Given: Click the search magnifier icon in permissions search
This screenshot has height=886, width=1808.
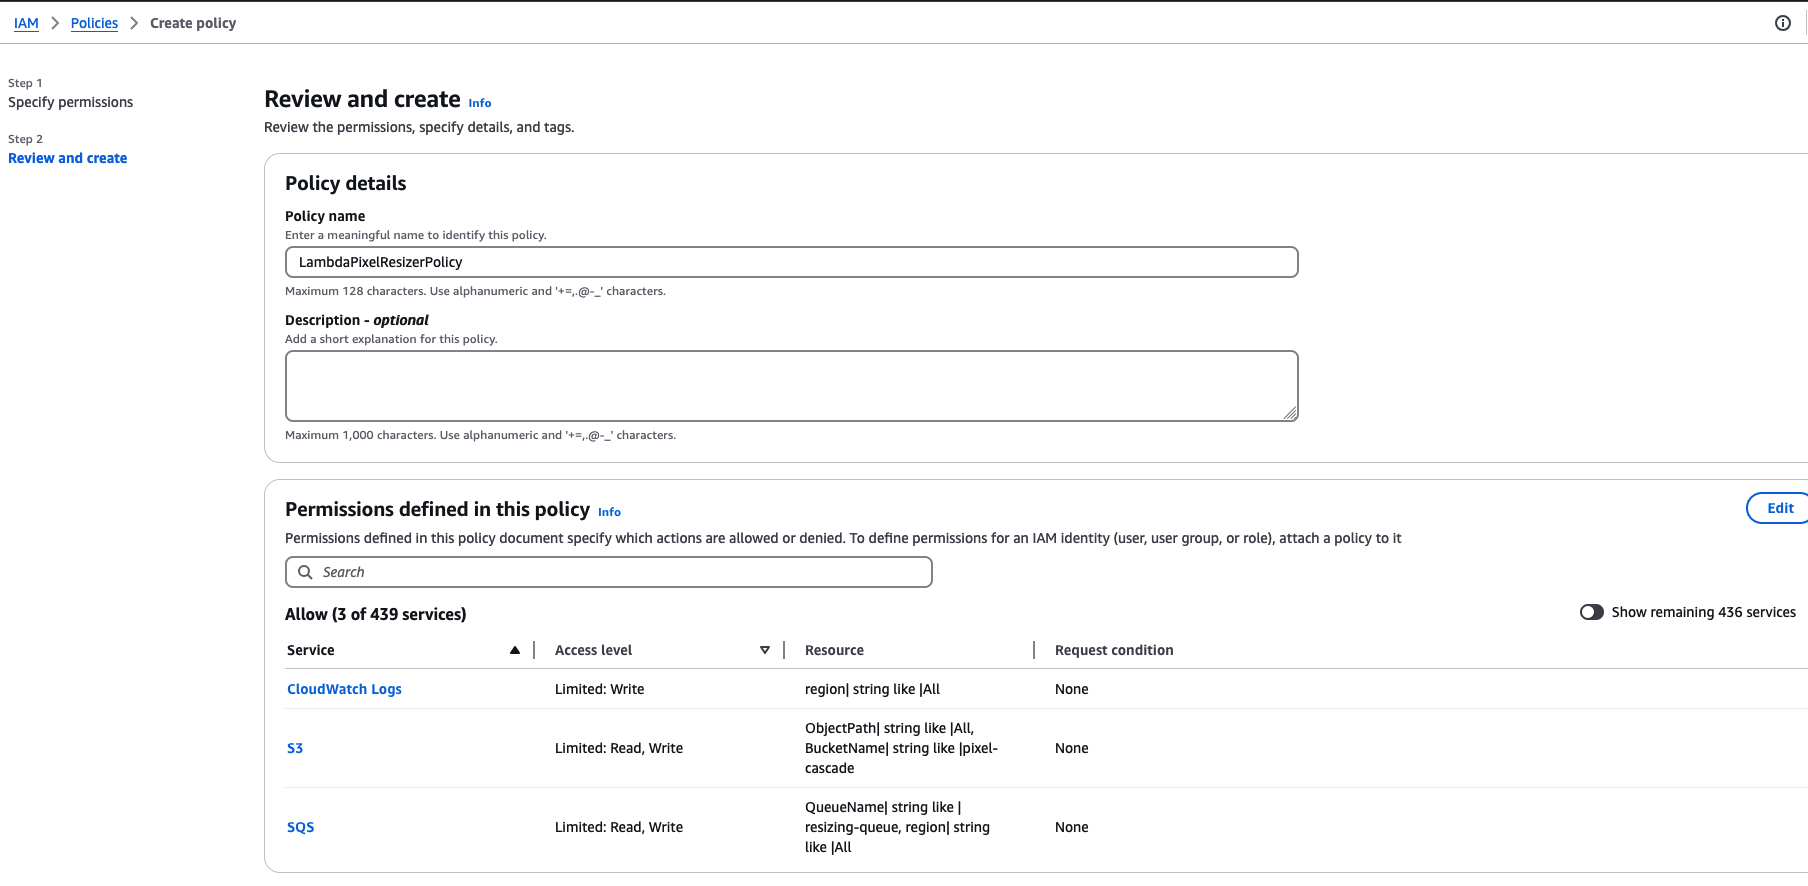Looking at the screenshot, I should 305,572.
